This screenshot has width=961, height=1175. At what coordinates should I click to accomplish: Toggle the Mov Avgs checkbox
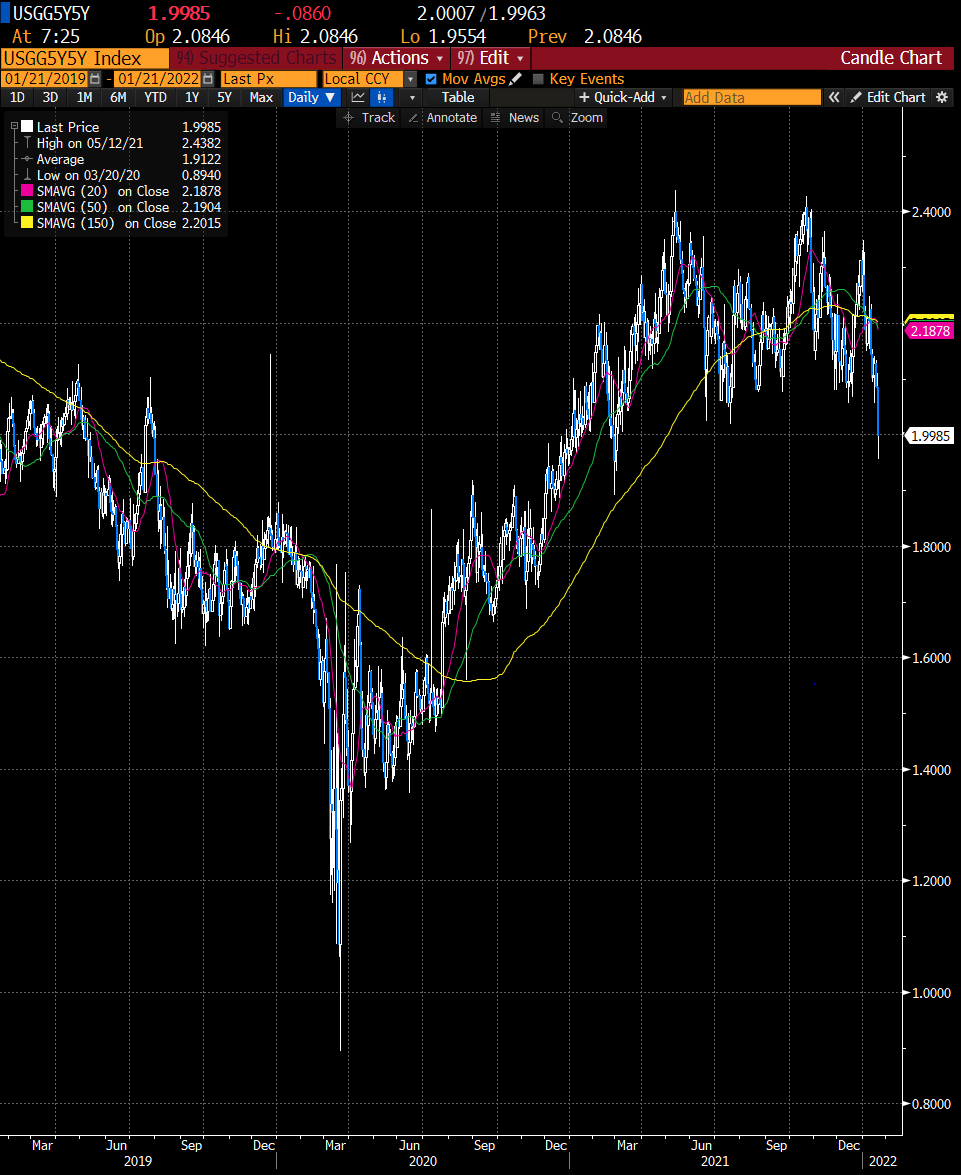431,79
